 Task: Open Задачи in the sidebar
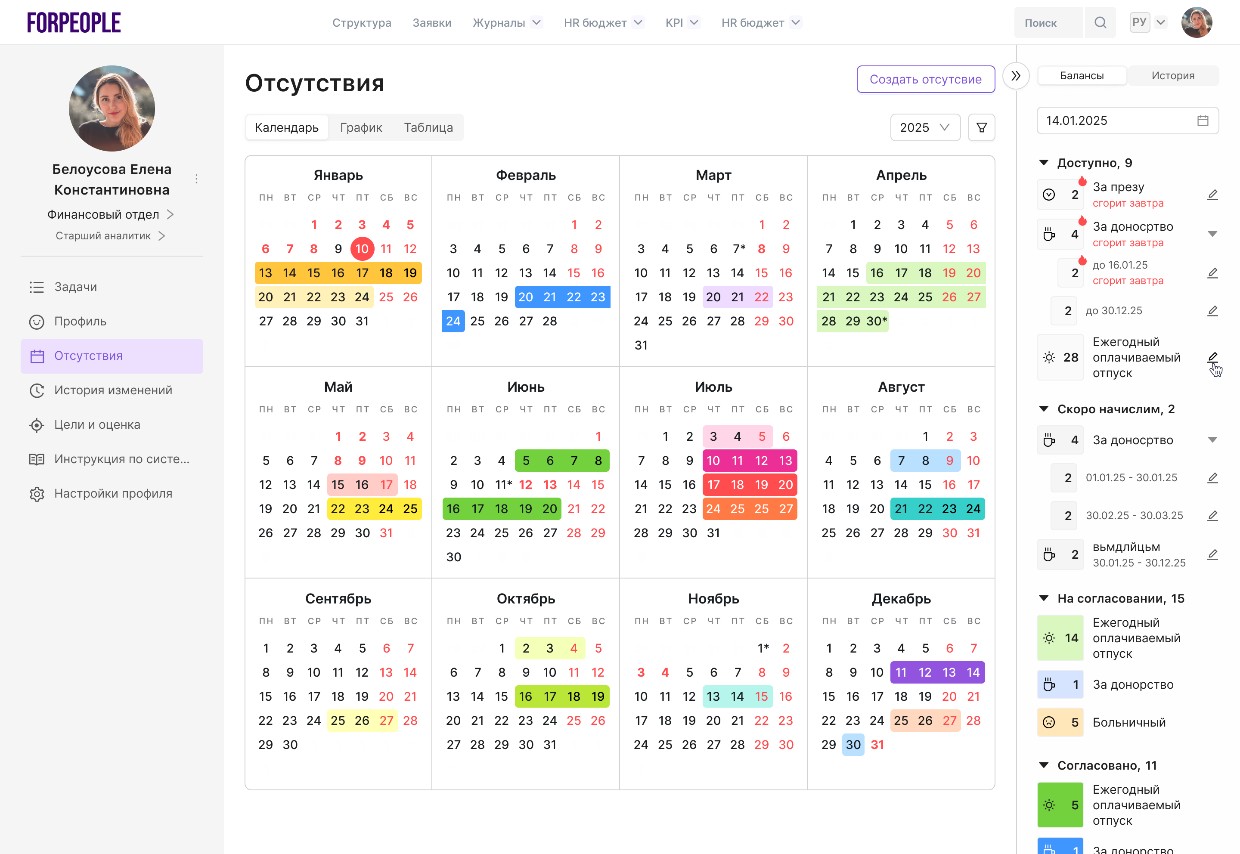click(x=76, y=287)
